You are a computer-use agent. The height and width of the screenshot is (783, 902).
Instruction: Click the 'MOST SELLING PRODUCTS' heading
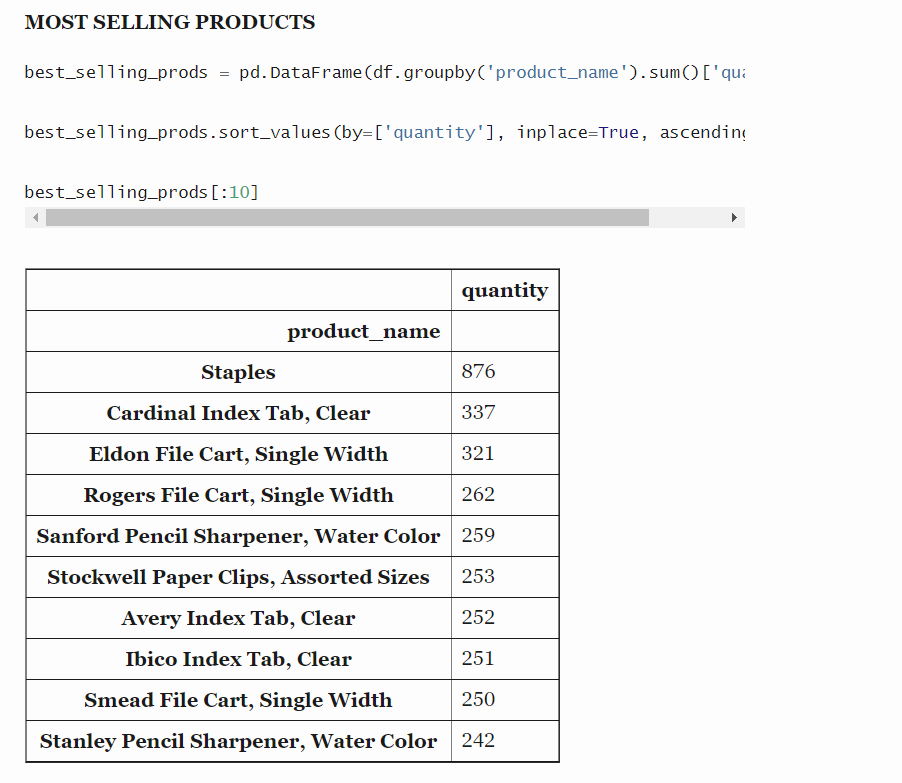[170, 22]
